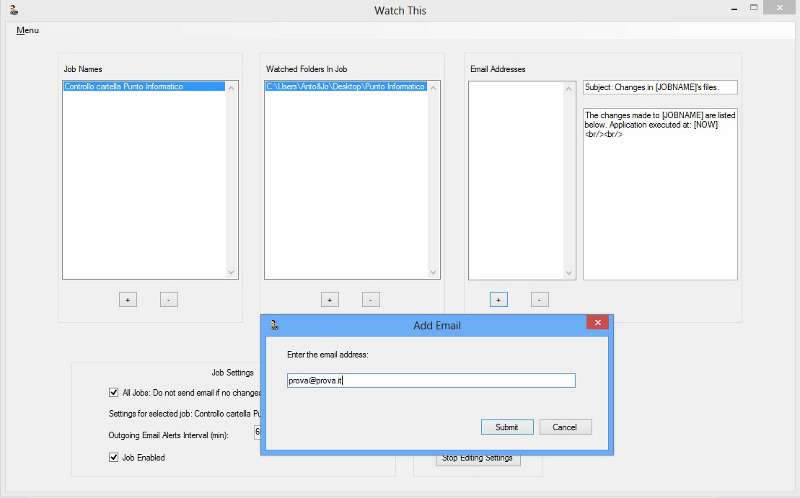Screen dimensions: 800x498
Task: Remove watched folder with minus button
Action: [x=371, y=300]
